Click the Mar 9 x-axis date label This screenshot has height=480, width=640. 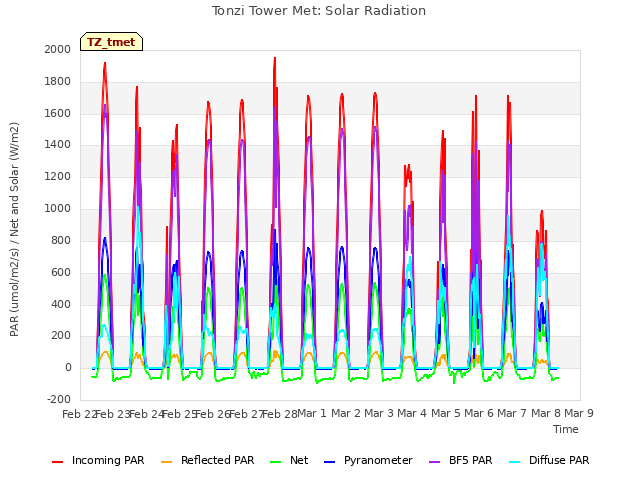[x=579, y=413]
